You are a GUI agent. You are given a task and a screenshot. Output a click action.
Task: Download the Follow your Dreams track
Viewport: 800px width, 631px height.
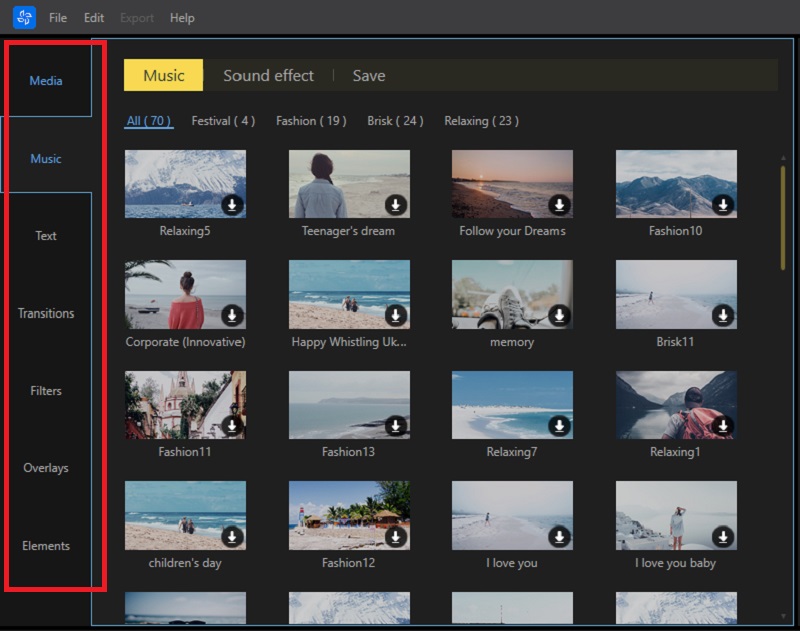(559, 205)
